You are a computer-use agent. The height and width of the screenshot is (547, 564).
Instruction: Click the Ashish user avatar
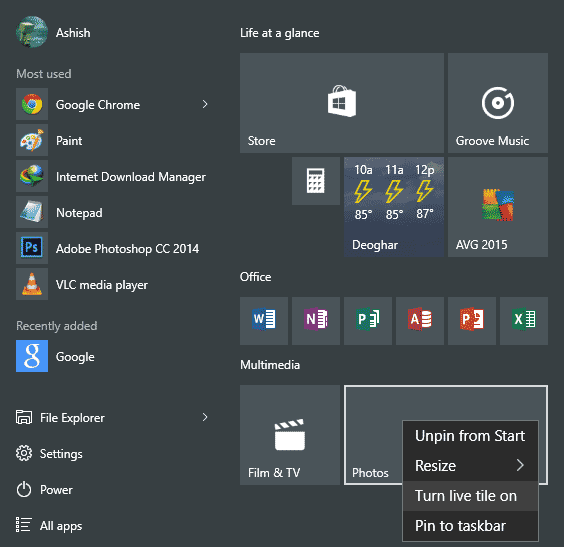pos(32,32)
